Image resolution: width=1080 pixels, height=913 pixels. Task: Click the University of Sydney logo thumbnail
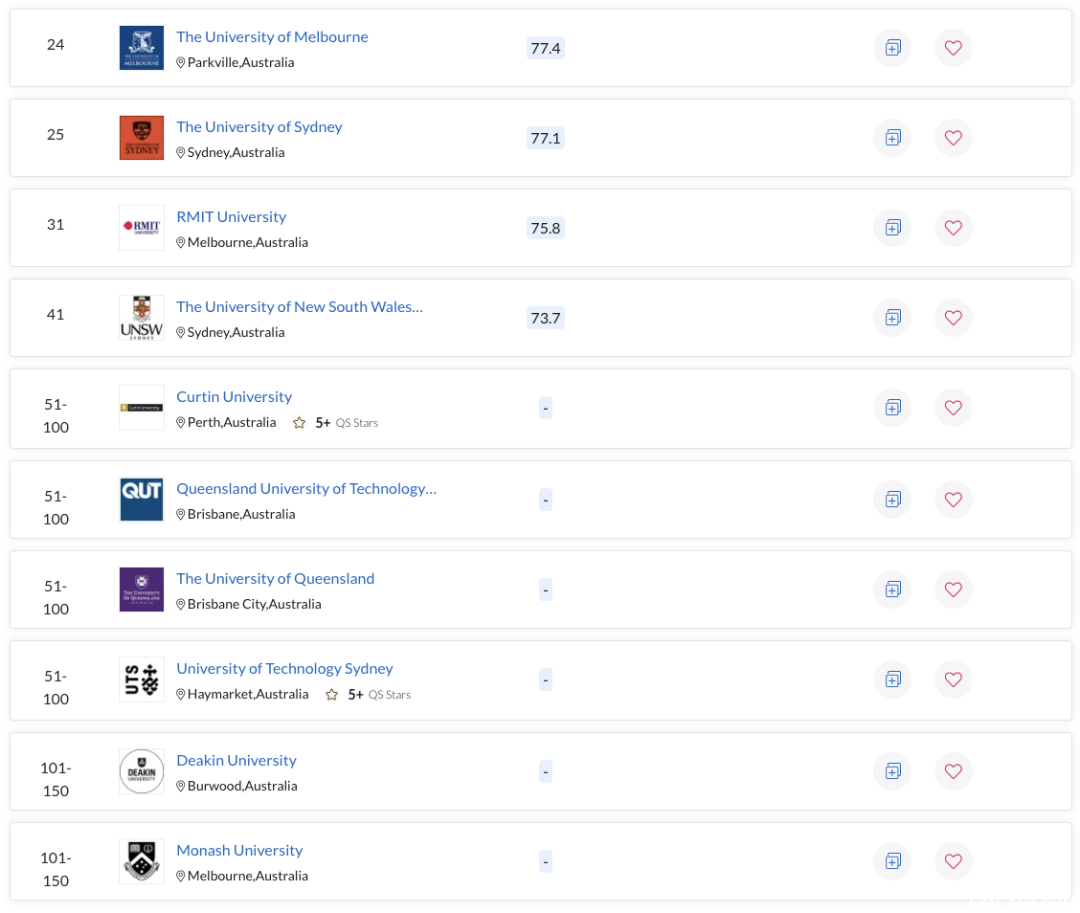coord(142,138)
